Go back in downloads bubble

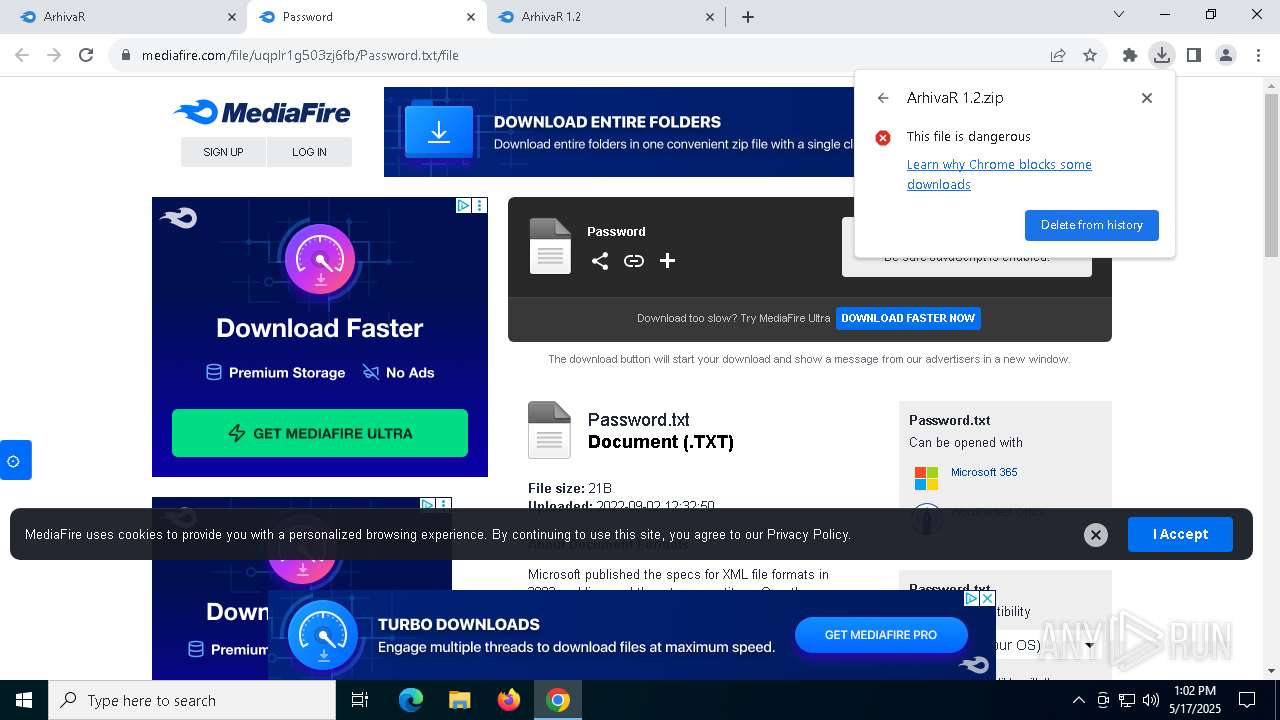(x=883, y=98)
